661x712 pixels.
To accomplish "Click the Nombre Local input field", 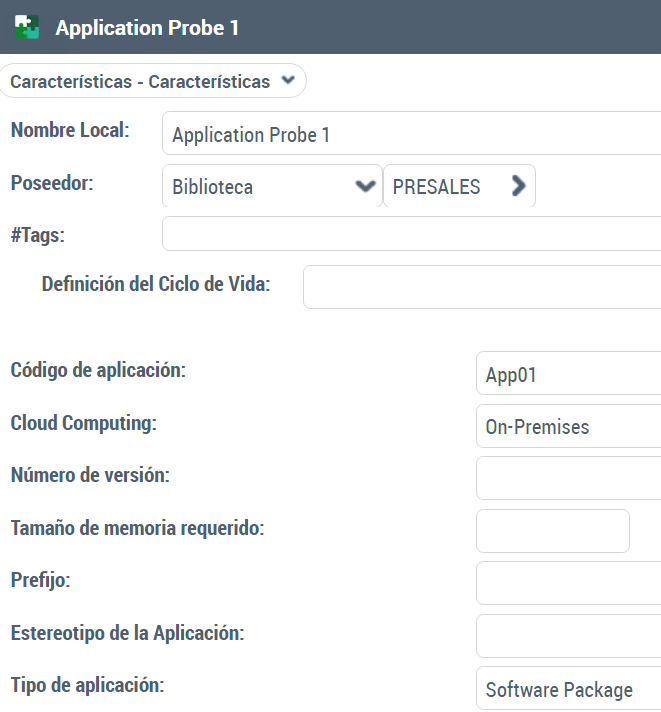I will 411,134.
